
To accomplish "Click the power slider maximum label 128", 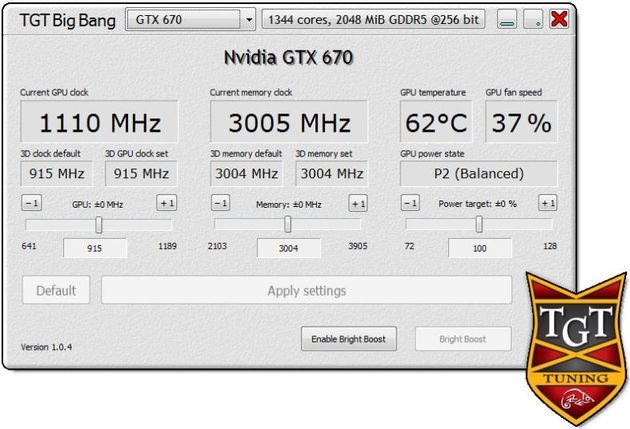I will click(550, 246).
